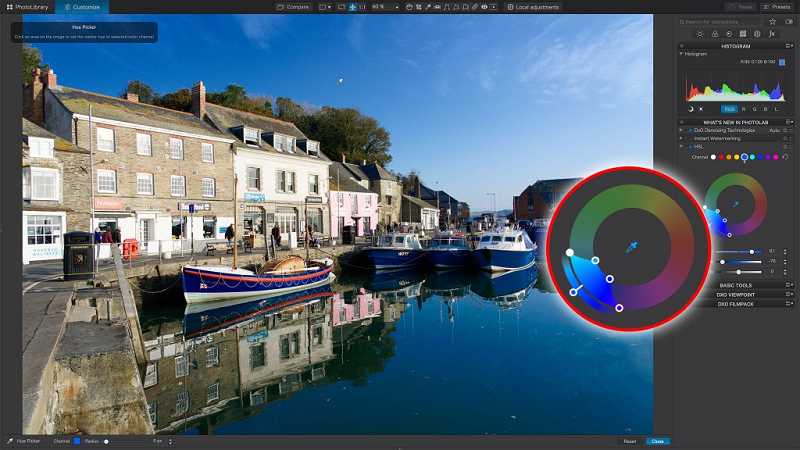The width and height of the screenshot is (800, 450).
Task: Select the white global HSL channel
Action: (x=713, y=157)
